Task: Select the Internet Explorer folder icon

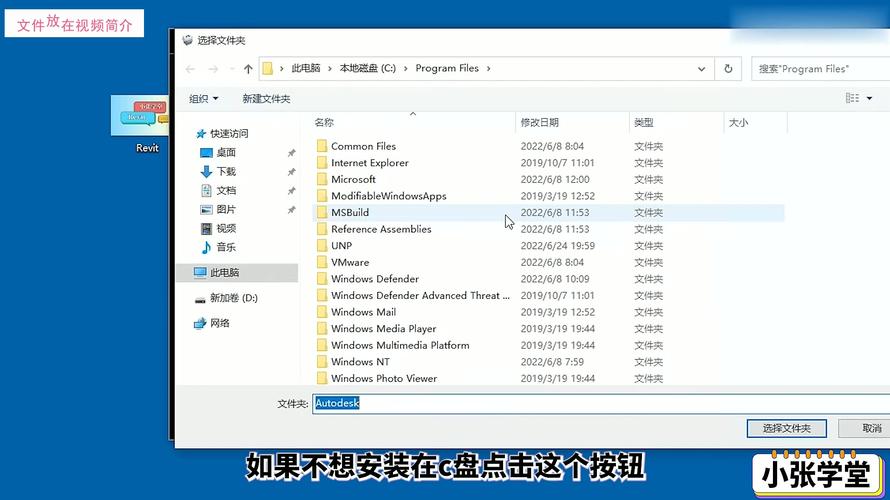Action: (322, 163)
